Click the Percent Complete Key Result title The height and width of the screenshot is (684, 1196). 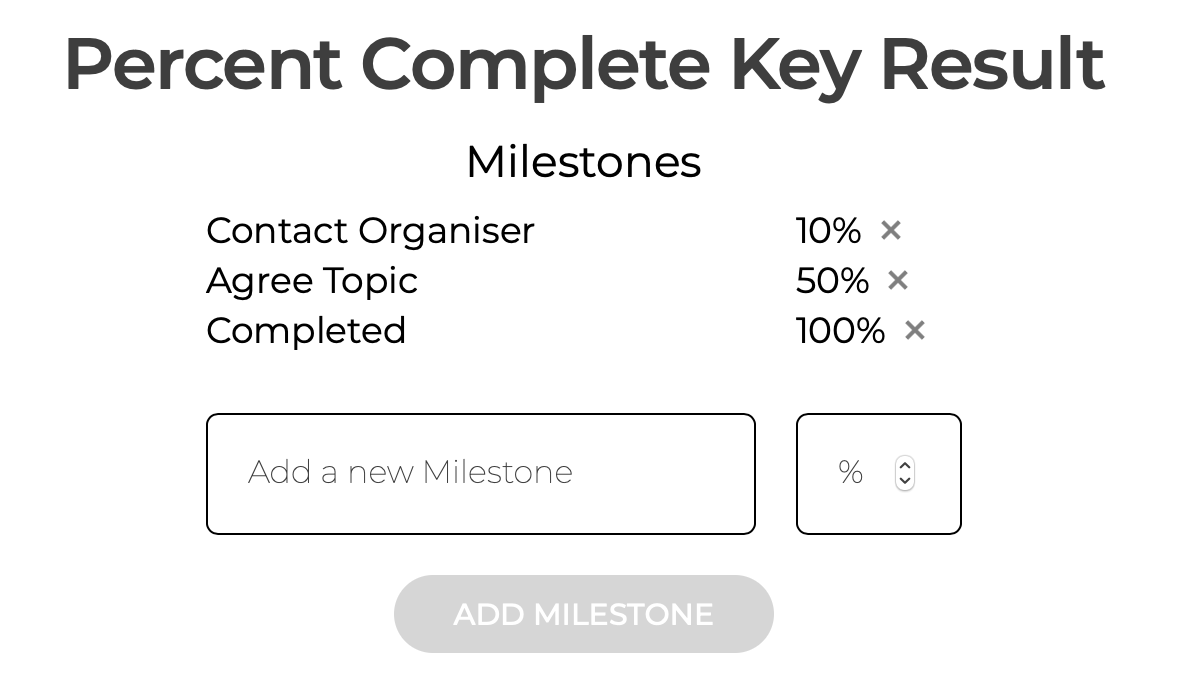584,64
